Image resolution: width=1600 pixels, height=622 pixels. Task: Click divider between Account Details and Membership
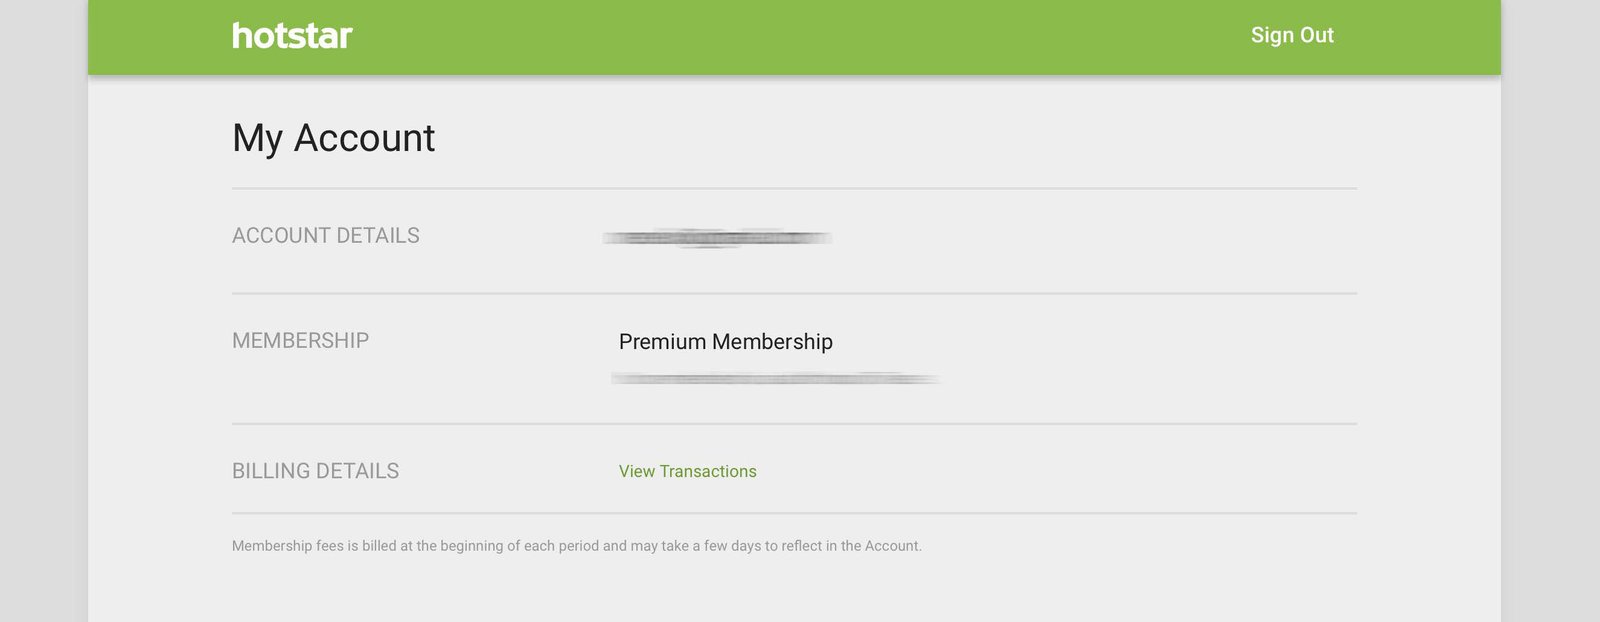coord(794,293)
